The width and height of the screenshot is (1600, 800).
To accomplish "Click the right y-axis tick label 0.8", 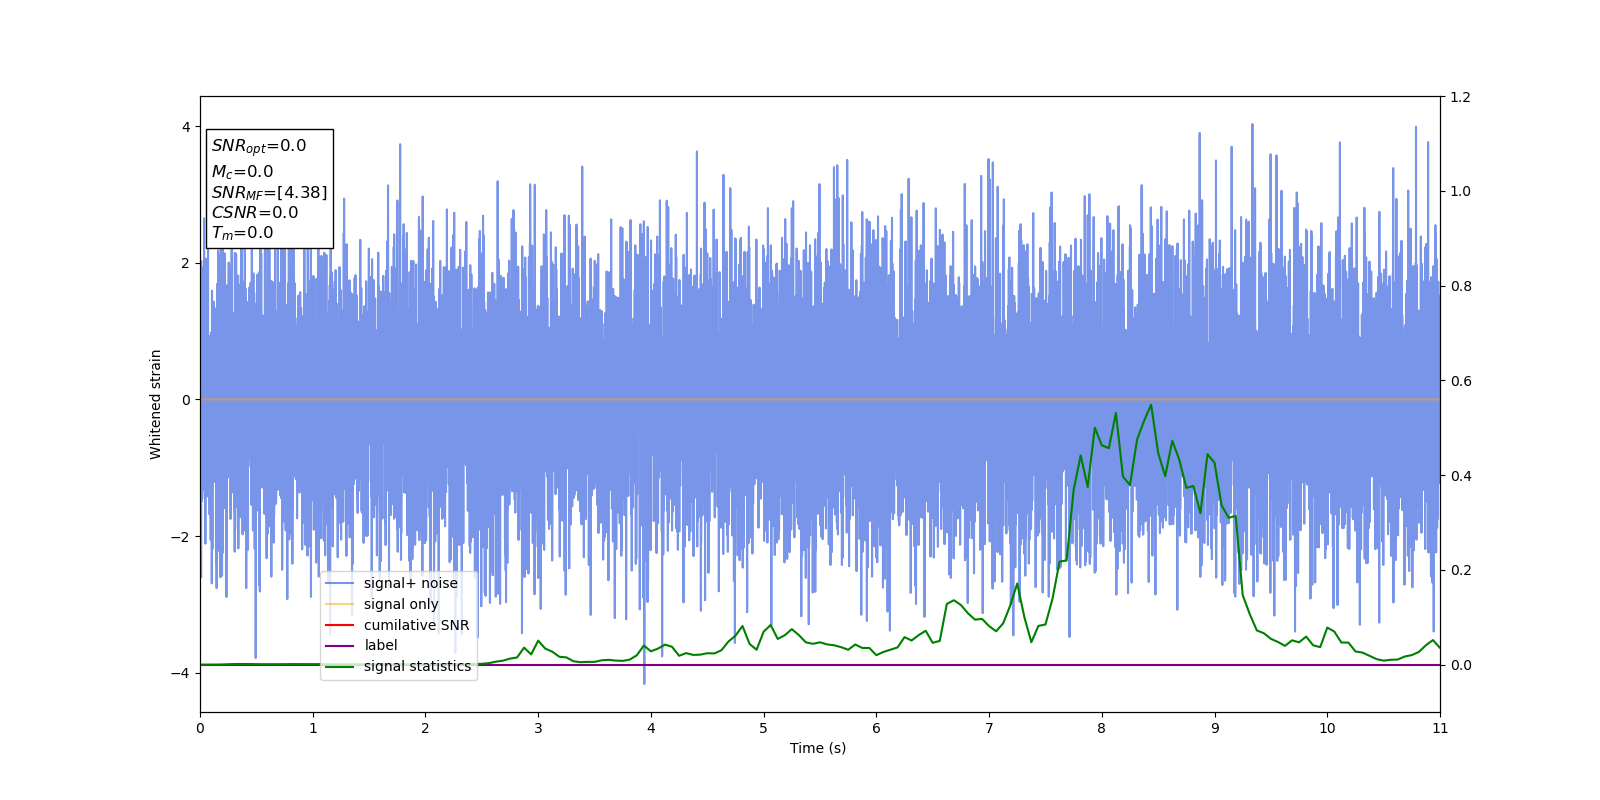I will click(1460, 286).
